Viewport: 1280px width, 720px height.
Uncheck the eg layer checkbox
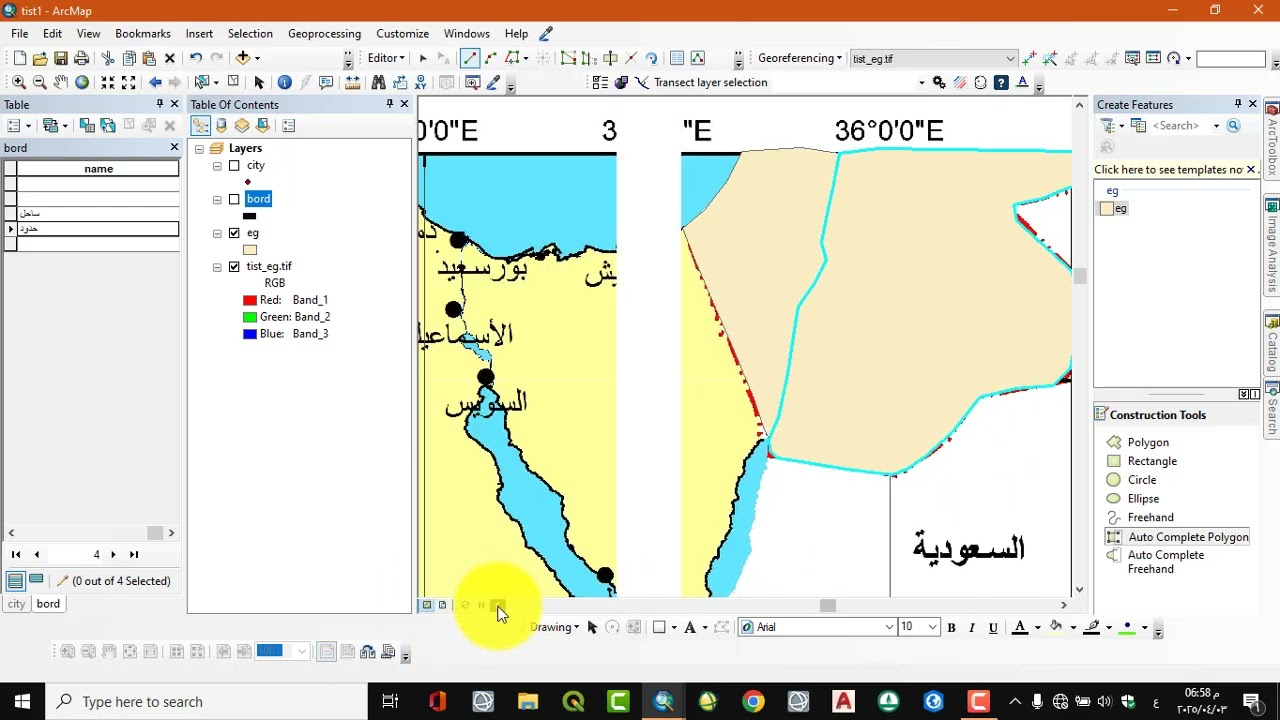pos(234,233)
